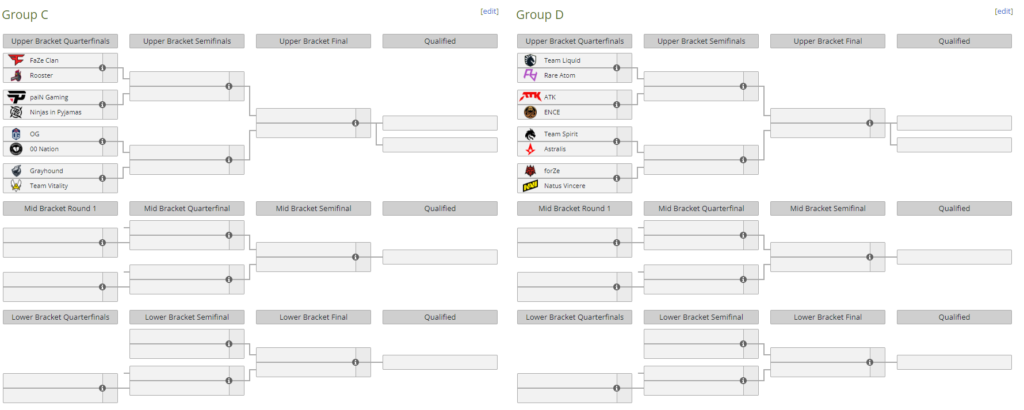Image resolution: width=1024 pixels, height=410 pixels.
Task: Click the paiN Gaming team logo
Action: (x=16, y=97)
